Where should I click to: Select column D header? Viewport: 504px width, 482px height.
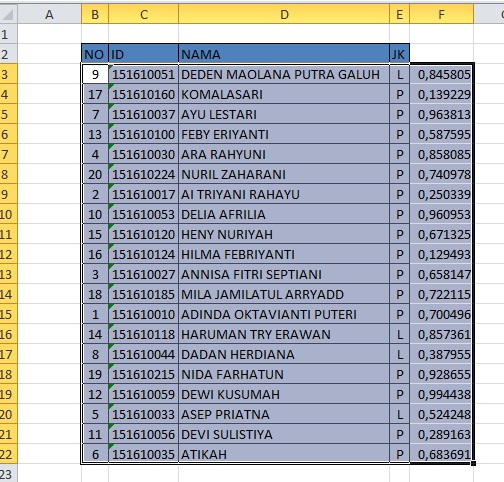(x=284, y=15)
